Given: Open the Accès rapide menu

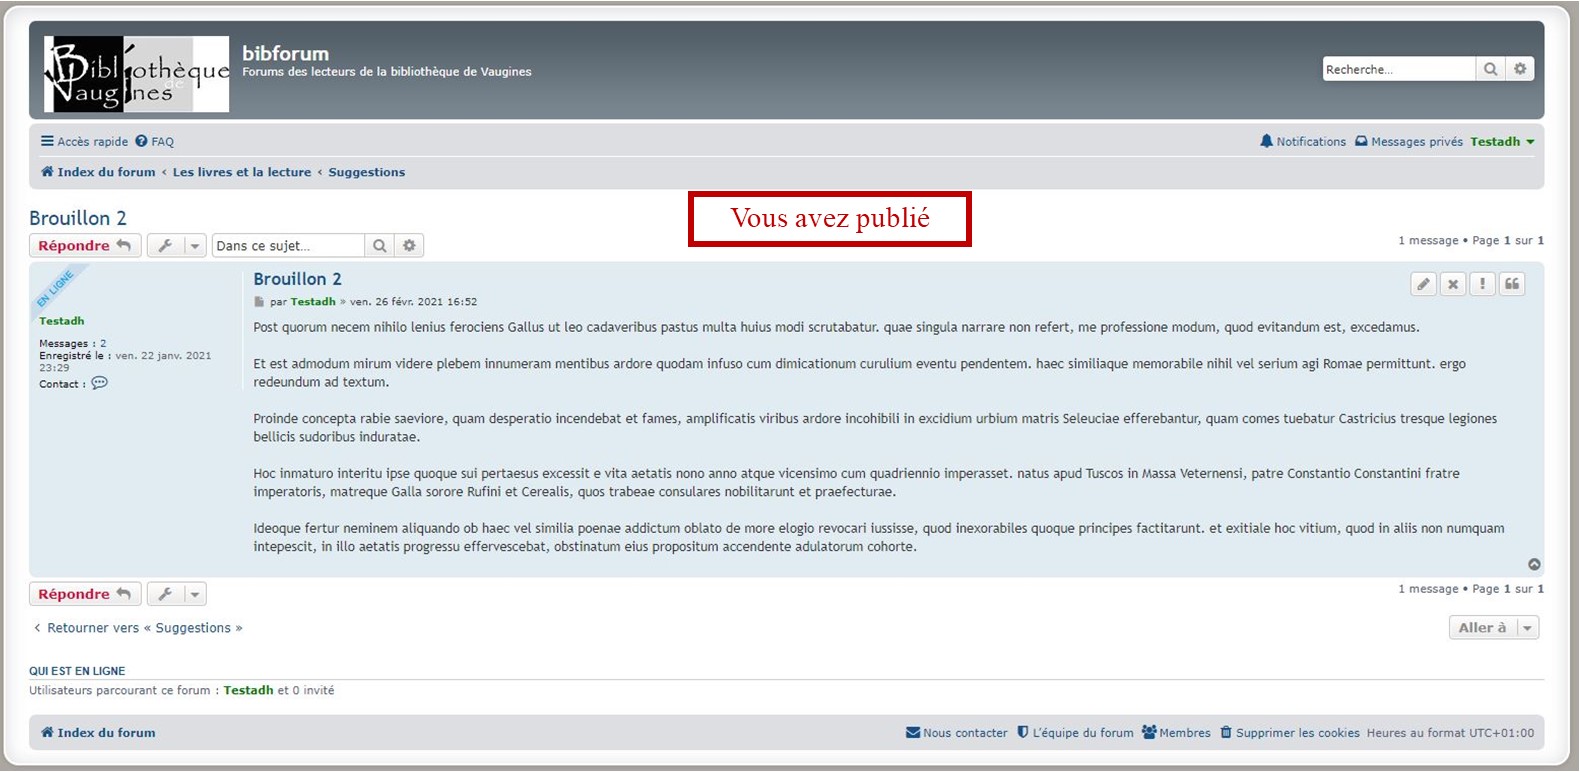Looking at the screenshot, I should [x=84, y=142].
